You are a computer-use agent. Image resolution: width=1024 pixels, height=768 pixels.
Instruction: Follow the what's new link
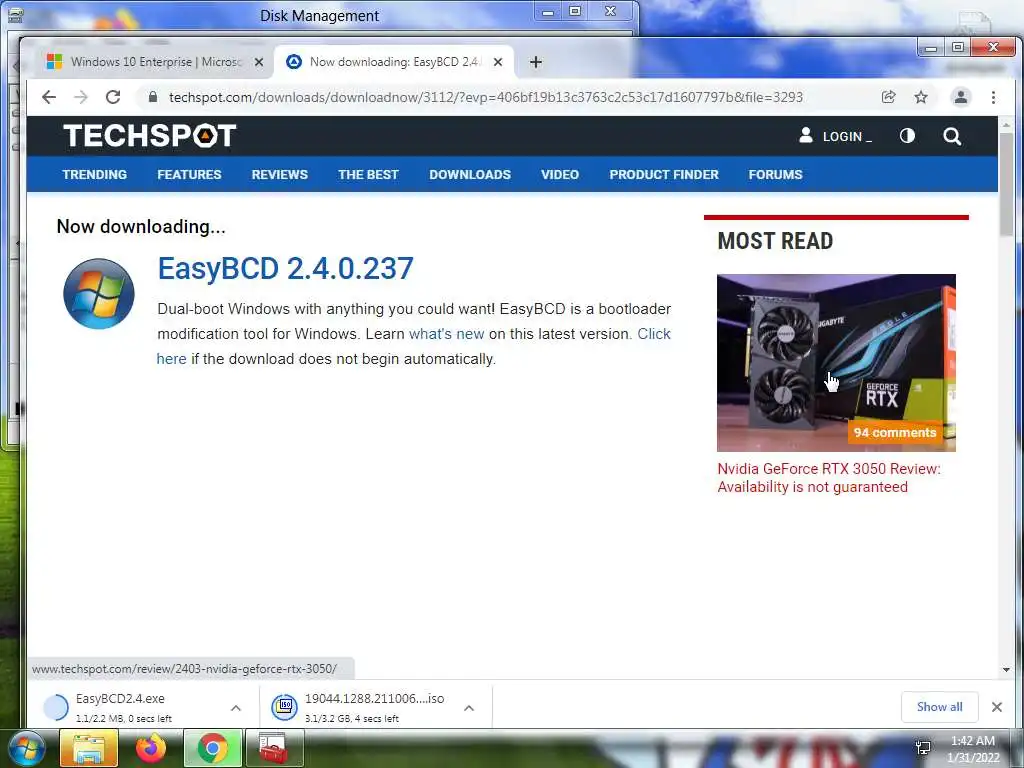(447, 334)
